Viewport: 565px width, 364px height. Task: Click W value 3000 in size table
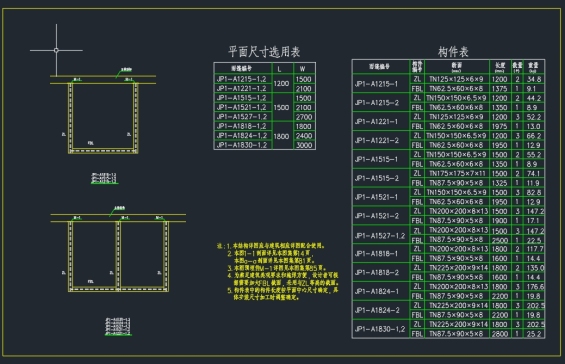click(x=303, y=145)
